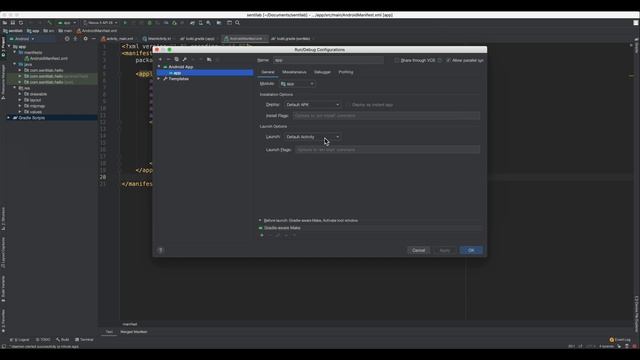Click the Name input field
Viewport: 640px width, 360px height.
pyautogui.click(x=328, y=60)
